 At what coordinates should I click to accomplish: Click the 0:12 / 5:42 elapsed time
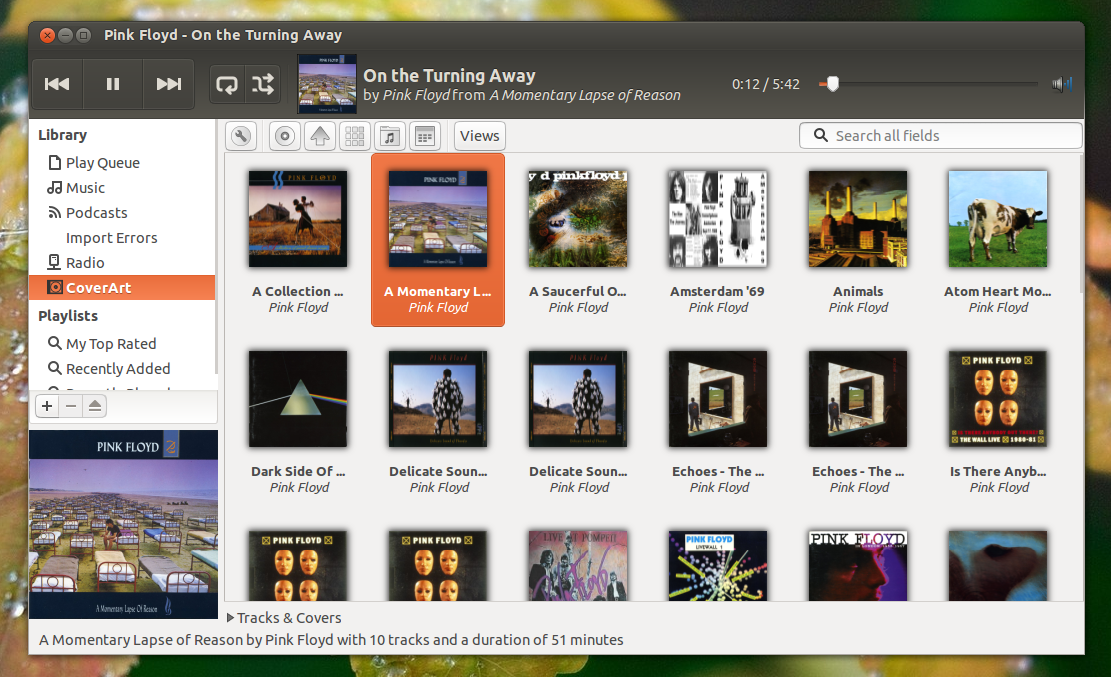point(766,84)
